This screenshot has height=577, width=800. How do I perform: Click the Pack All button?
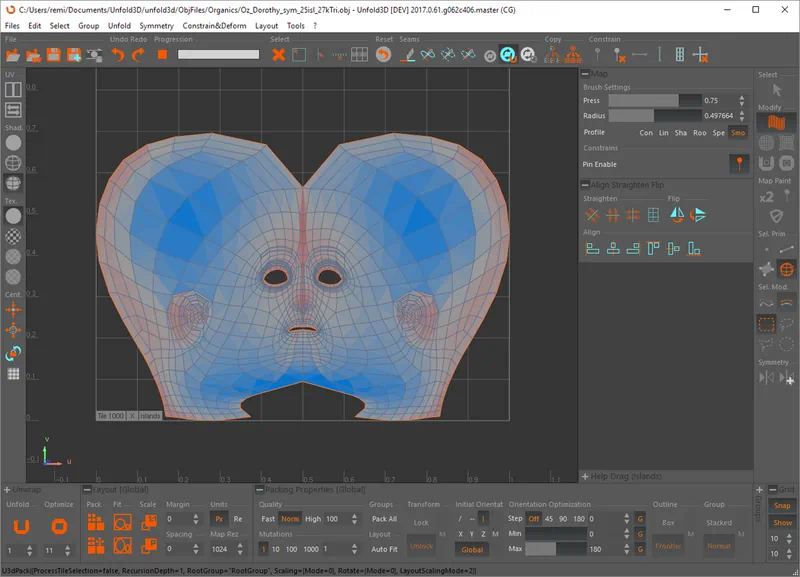tap(384, 519)
